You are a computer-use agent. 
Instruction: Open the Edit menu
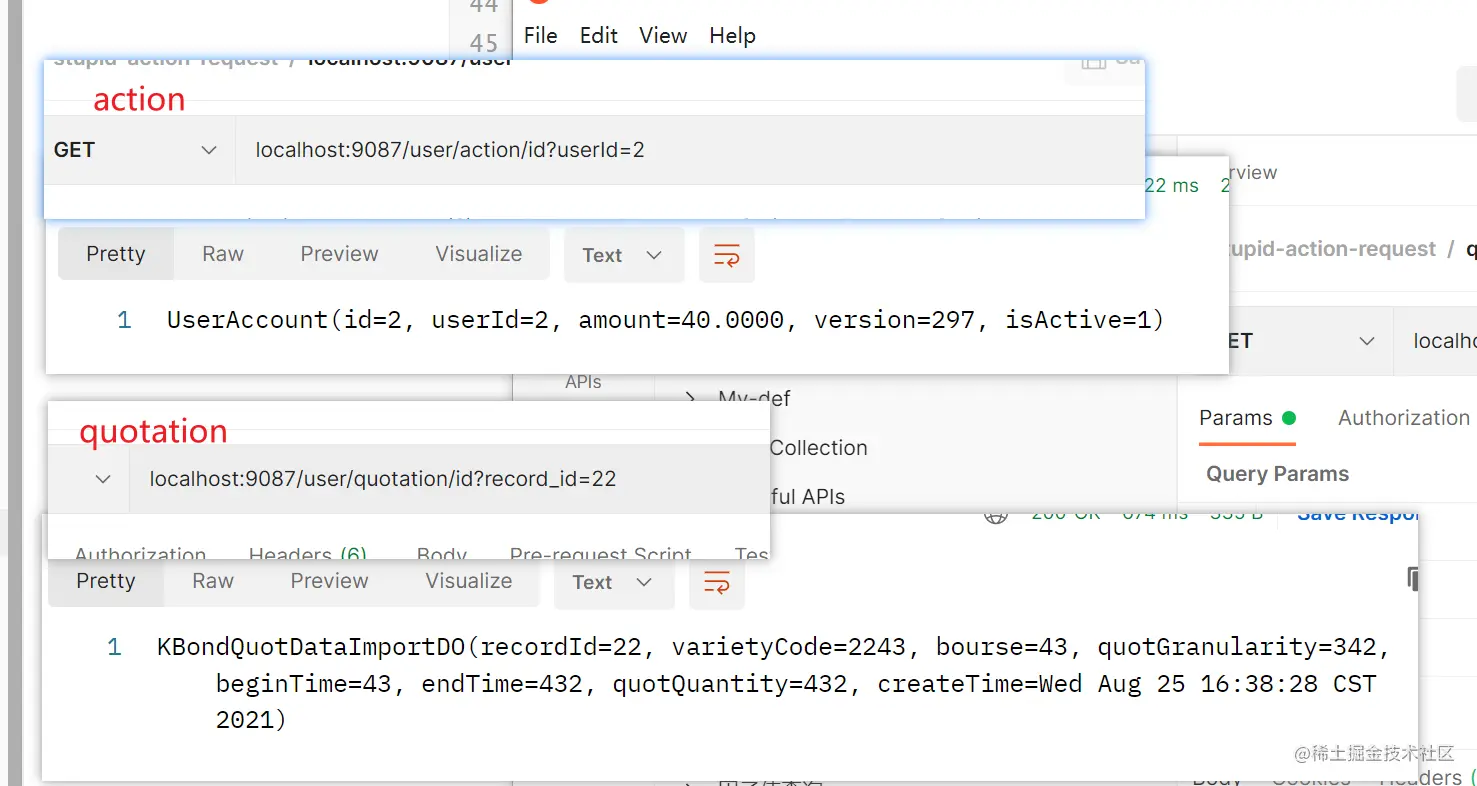pyautogui.click(x=598, y=36)
